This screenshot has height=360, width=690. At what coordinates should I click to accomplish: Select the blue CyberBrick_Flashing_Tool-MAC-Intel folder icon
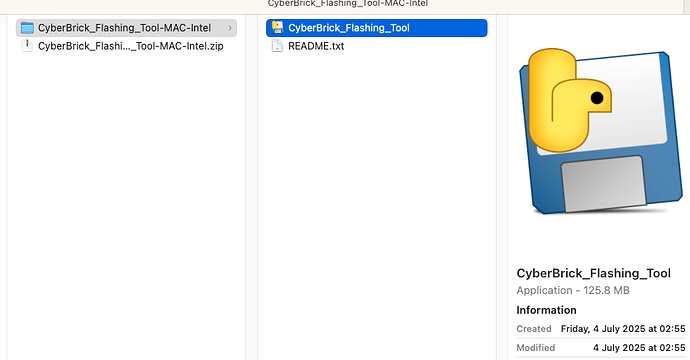tap(27, 28)
